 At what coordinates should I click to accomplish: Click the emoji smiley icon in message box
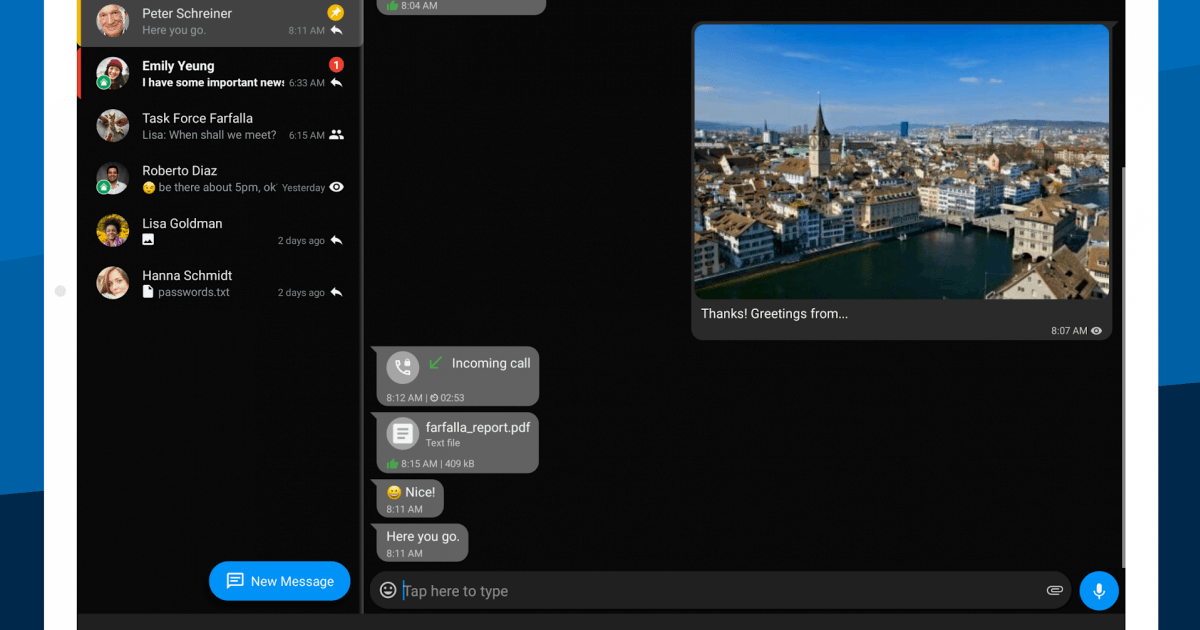pos(388,590)
